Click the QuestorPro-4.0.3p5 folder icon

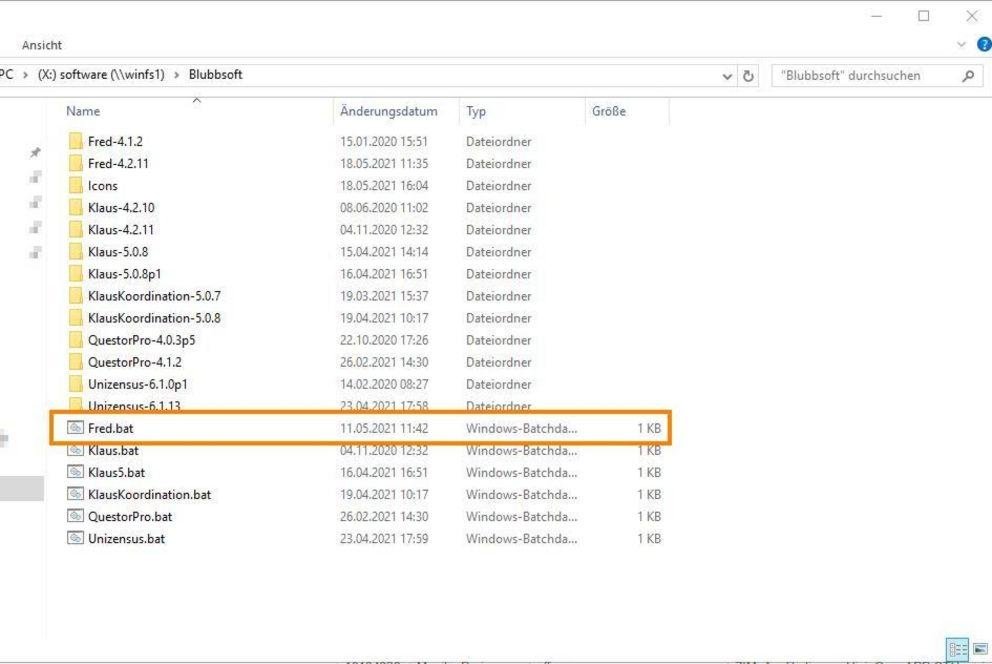coord(75,340)
